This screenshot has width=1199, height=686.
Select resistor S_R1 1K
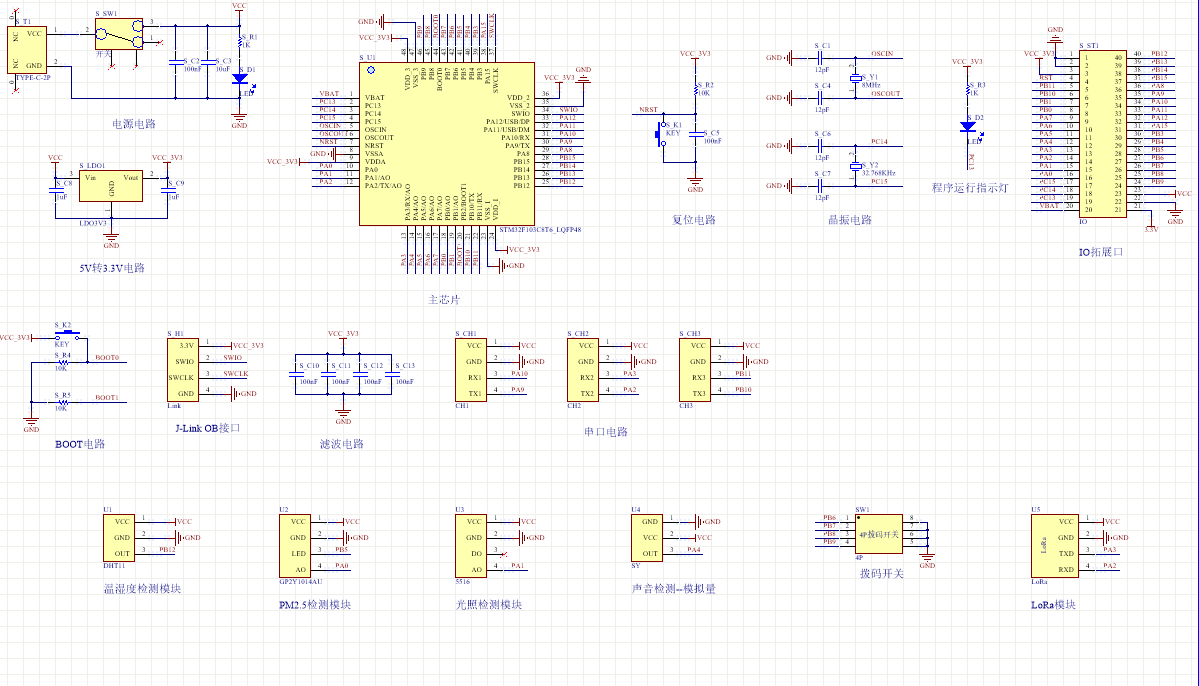(239, 43)
